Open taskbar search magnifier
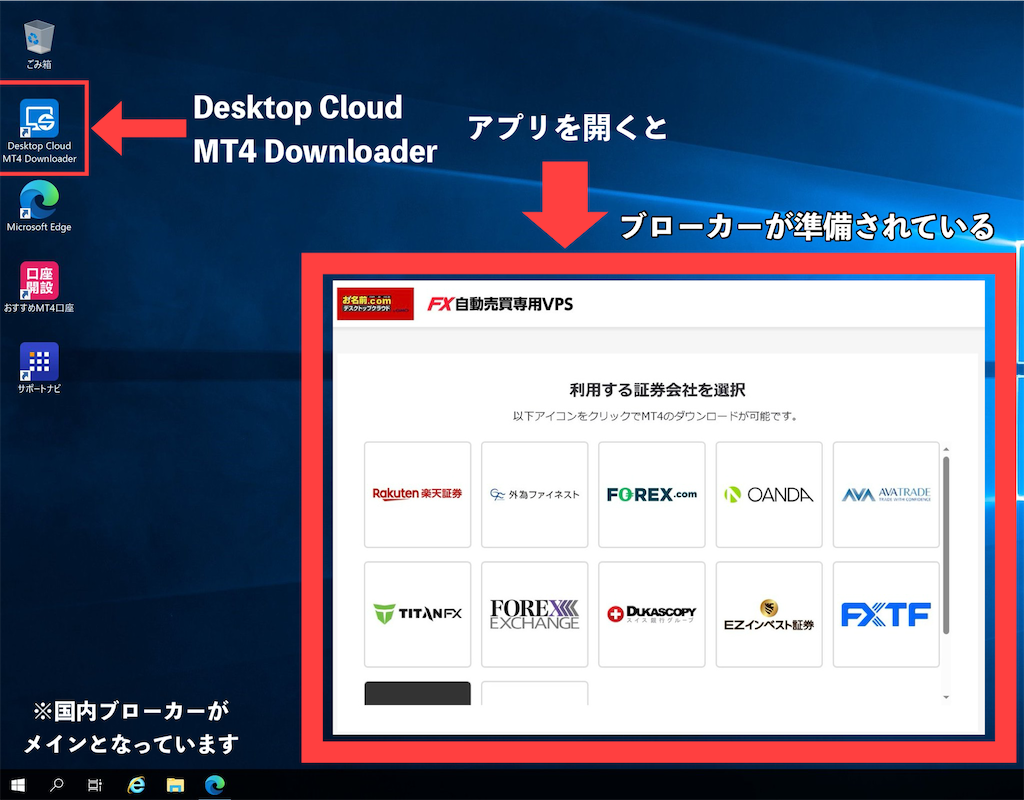This screenshot has height=800, width=1024. tap(57, 784)
